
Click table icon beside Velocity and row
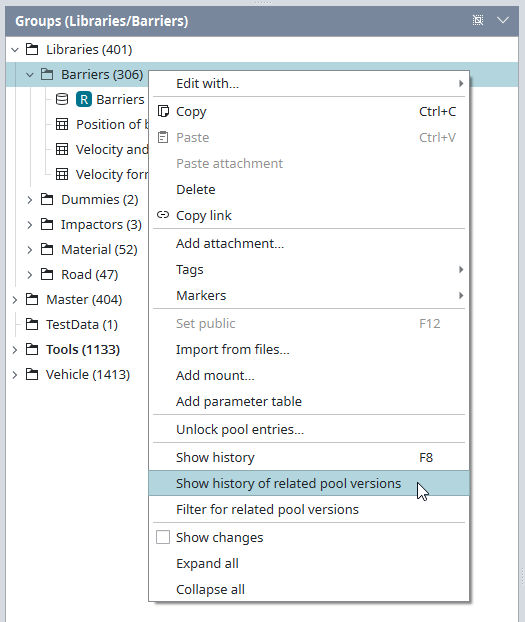tap(62, 149)
